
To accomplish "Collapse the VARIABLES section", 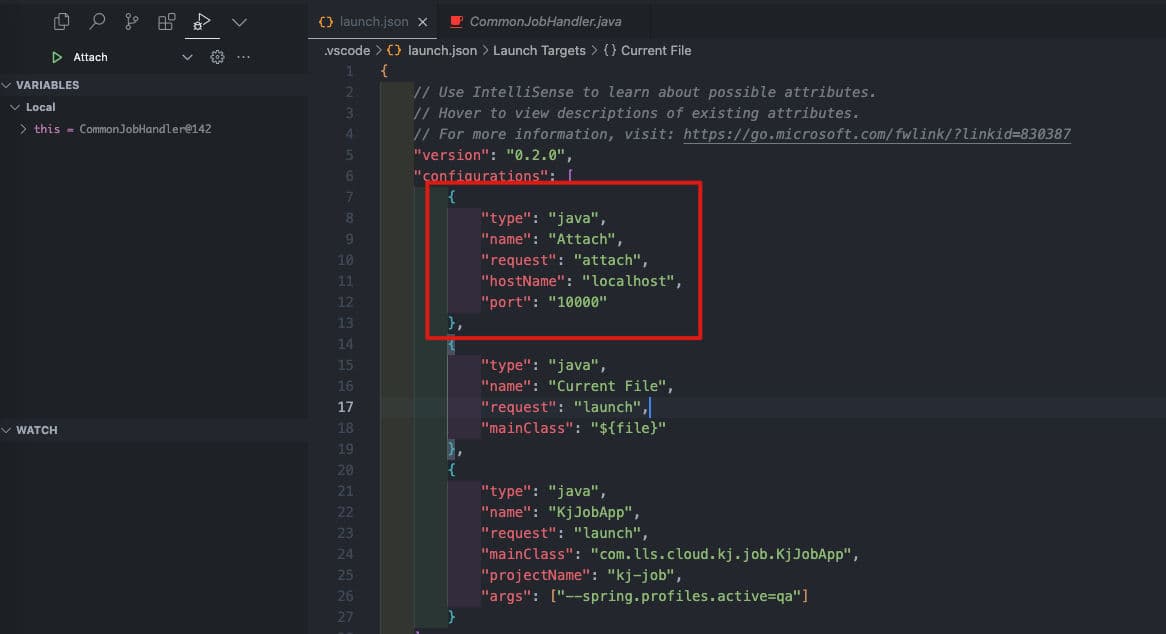I will tap(8, 85).
